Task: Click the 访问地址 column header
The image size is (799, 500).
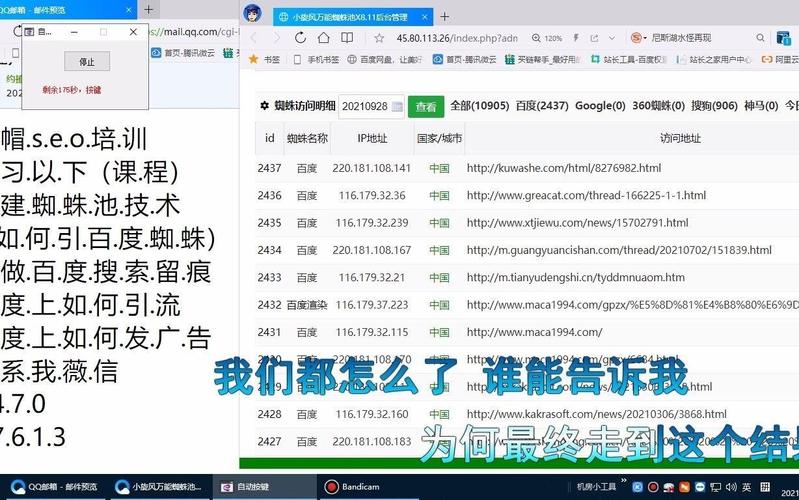Action: (680, 138)
